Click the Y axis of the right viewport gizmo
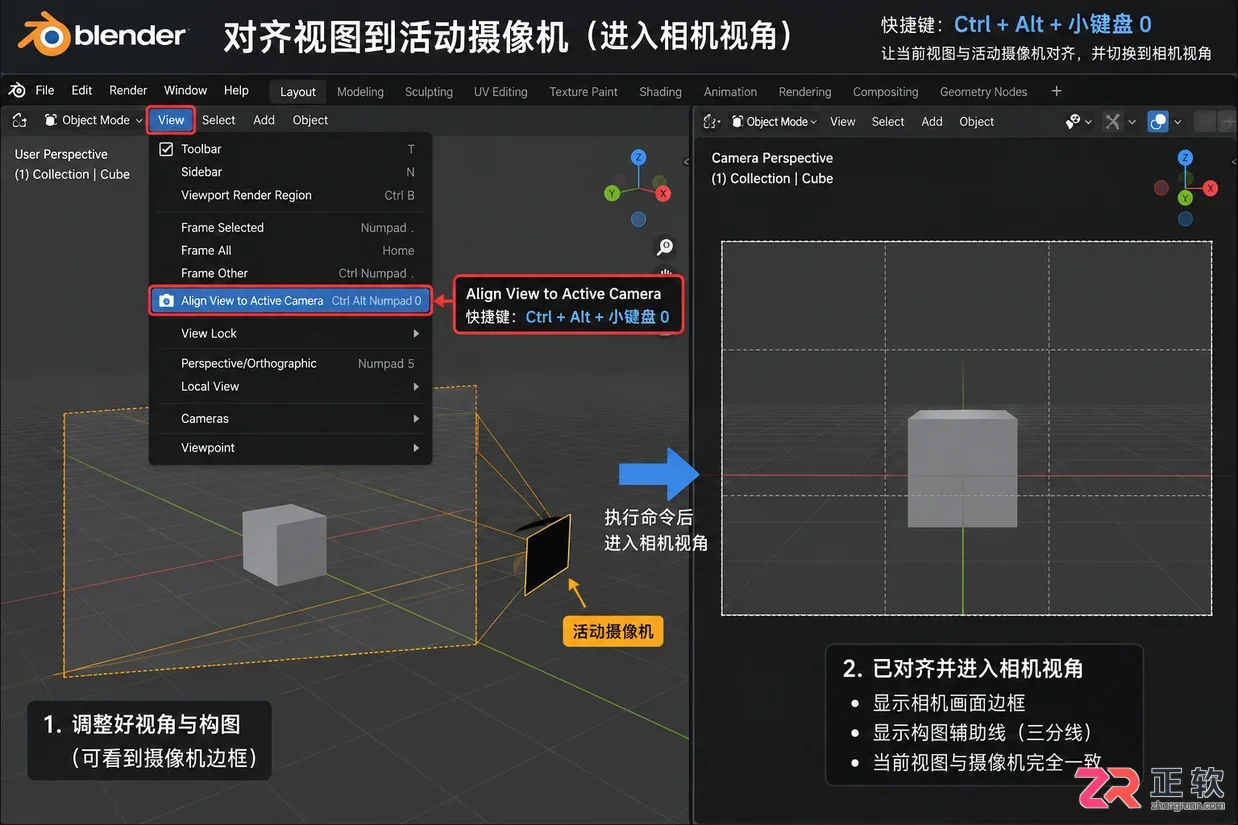Screen dimensions: 1238x825 pos(1185,198)
